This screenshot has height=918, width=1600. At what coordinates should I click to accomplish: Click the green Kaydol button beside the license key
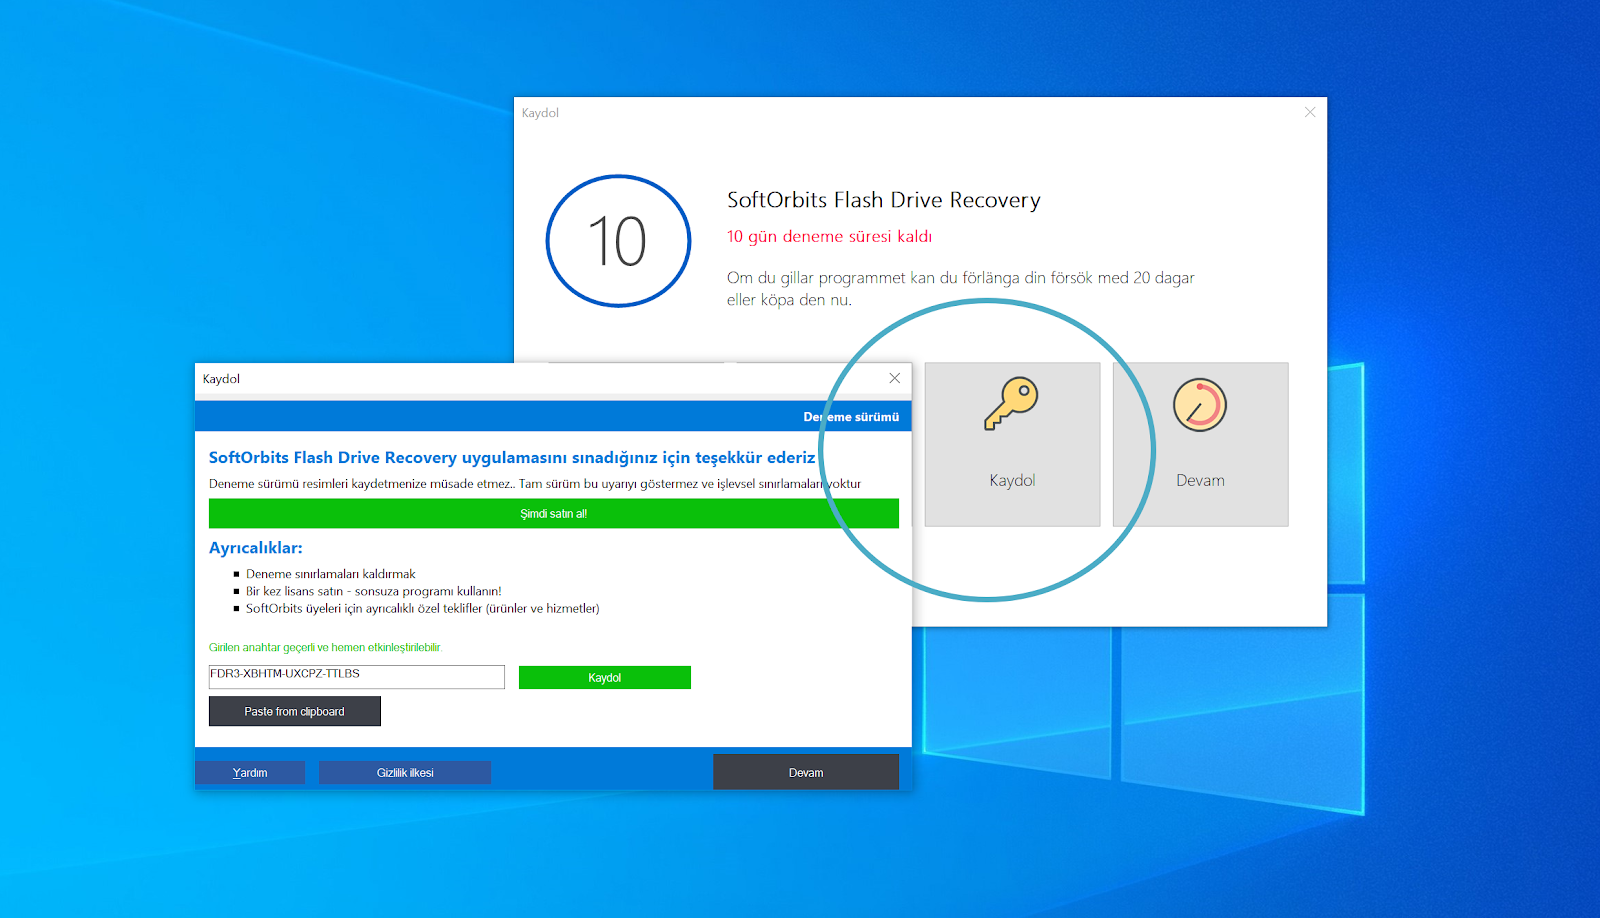[x=605, y=678]
